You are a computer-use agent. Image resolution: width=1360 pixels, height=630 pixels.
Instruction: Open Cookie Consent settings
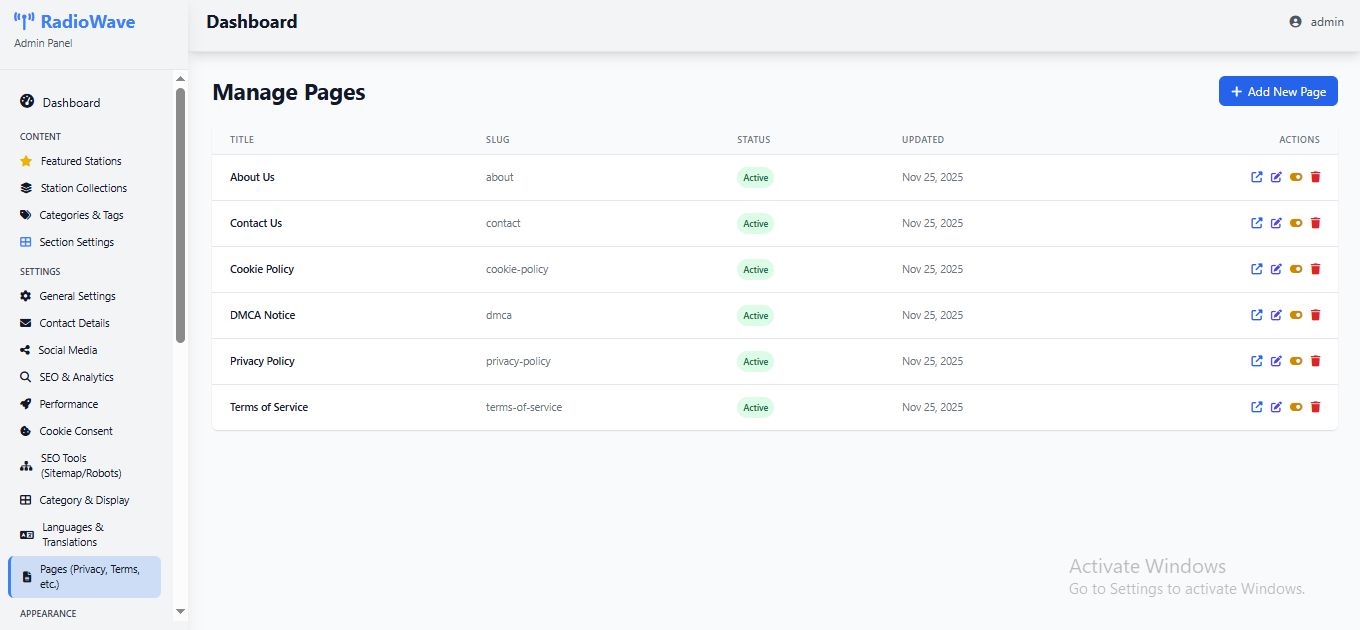point(76,431)
